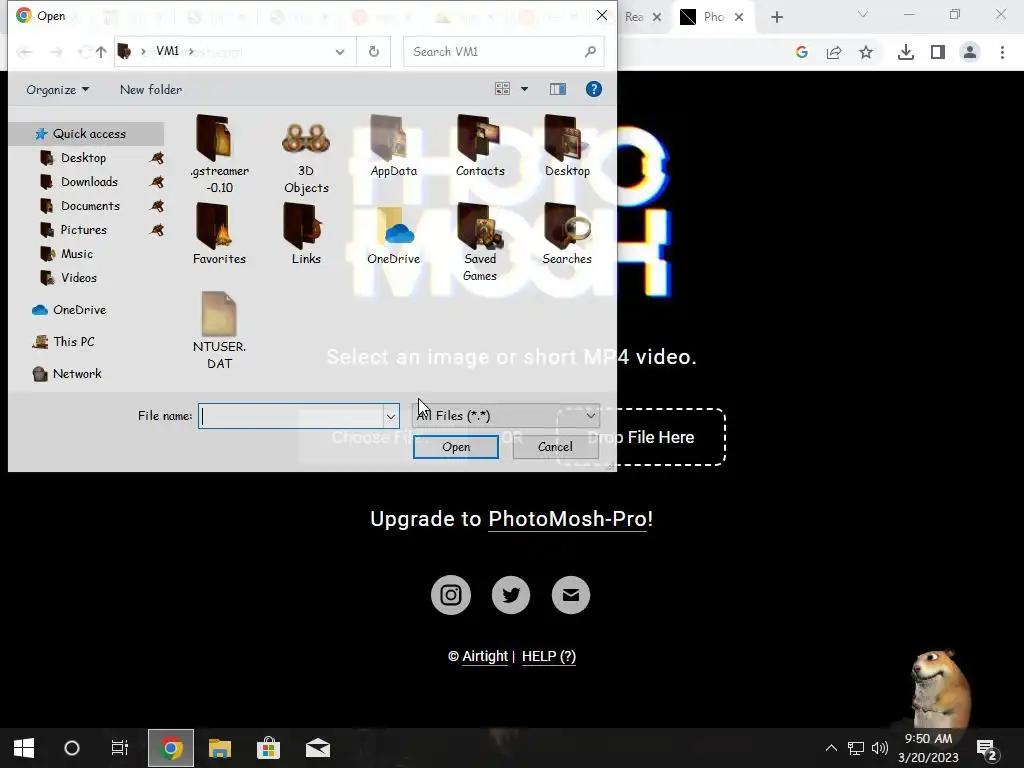Toggle the preview pane icon
The height and width of the screenshot is (768, 1024).
tap(558, 89)
